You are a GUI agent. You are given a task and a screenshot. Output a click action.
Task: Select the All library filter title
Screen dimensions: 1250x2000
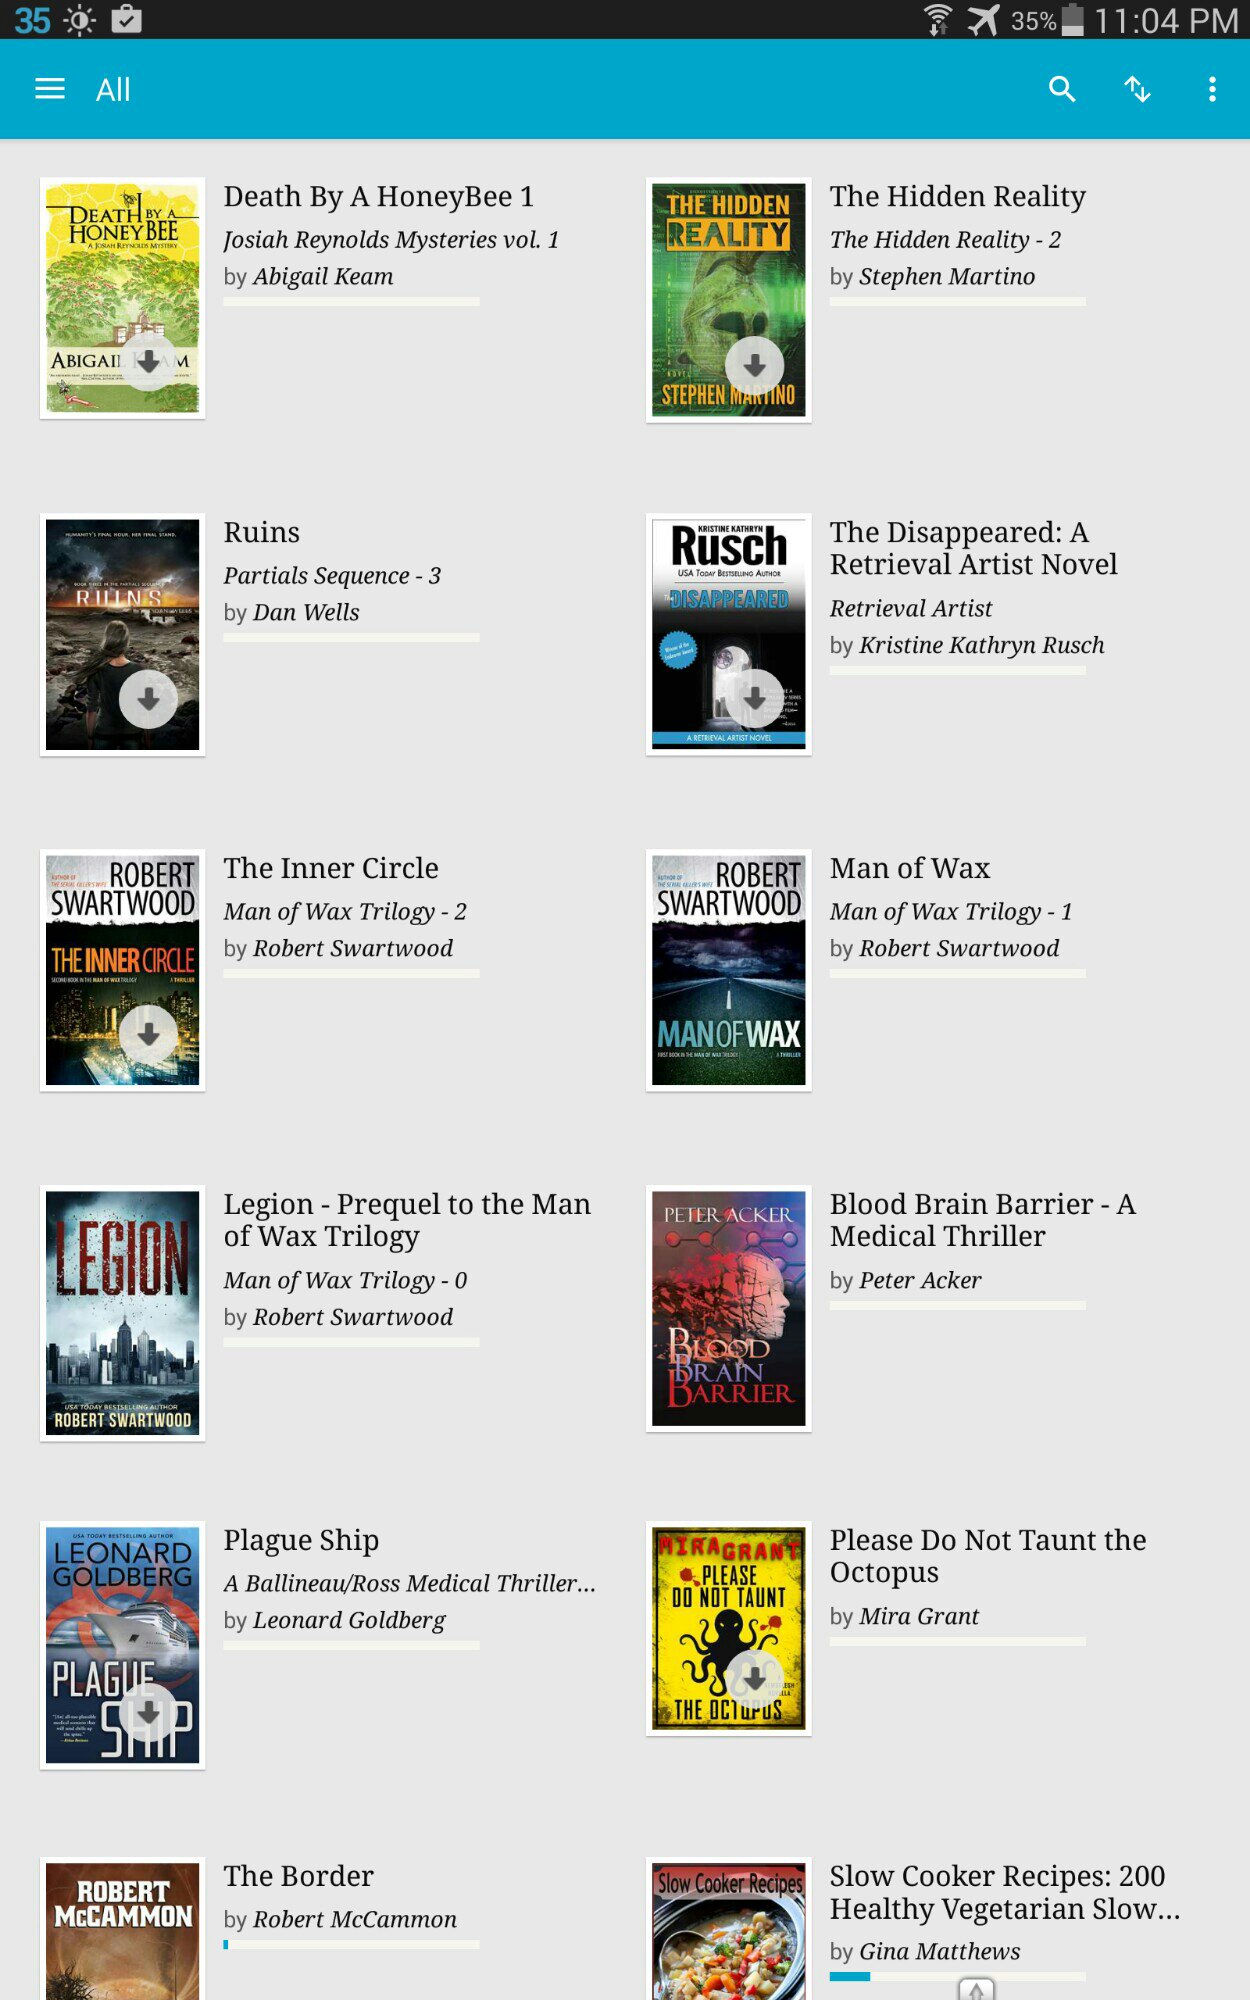(x=113, y=90)
